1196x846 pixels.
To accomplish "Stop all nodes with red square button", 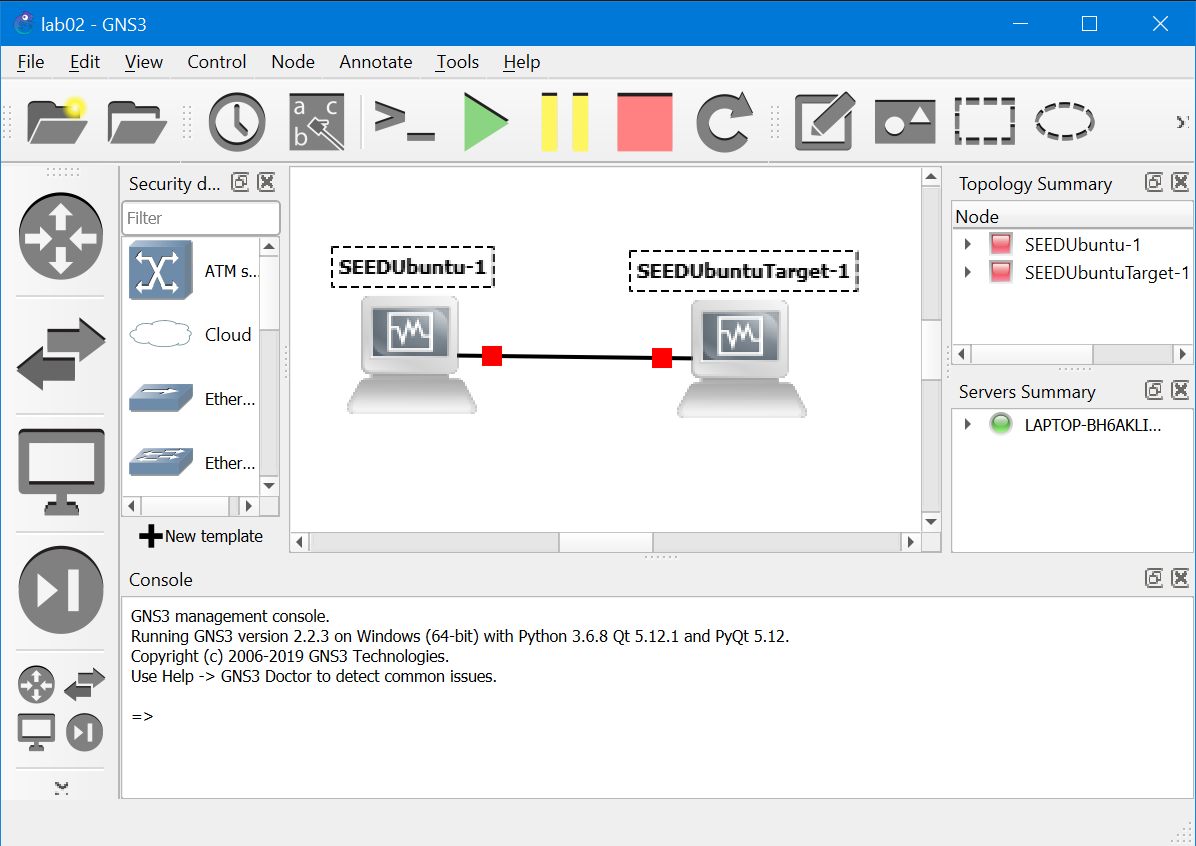I will [645, 121].
